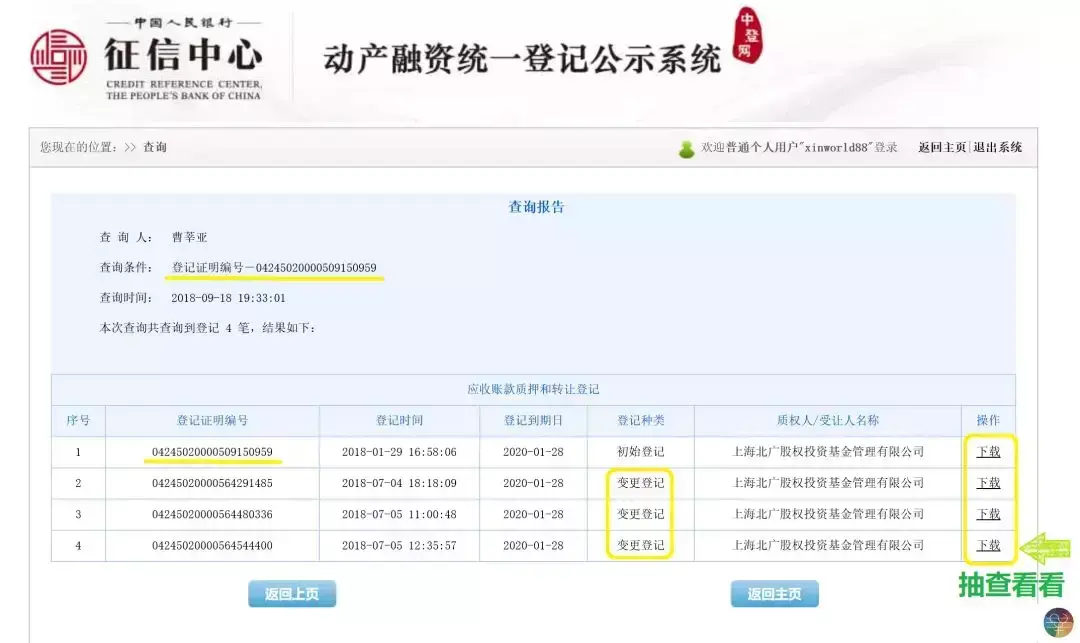This screenshot has height=643, width=1080.
Task: Open the top-right 返回主页 link
Action: click(x=942, y=147)
